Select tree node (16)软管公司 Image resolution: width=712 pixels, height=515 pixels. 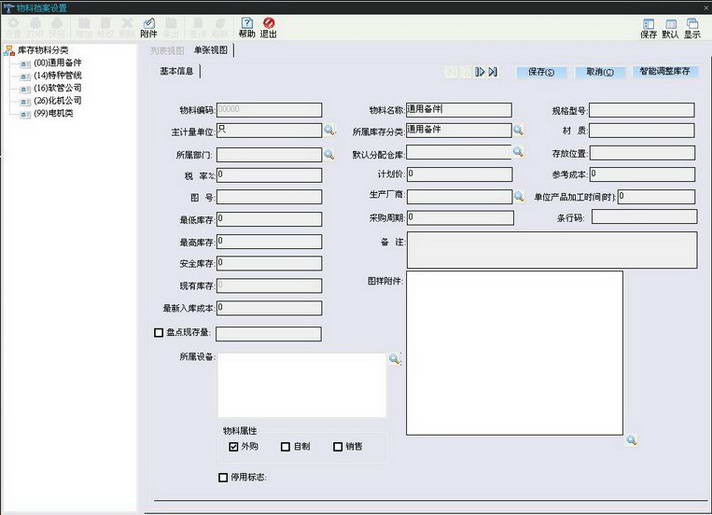(x=58, y=88)
